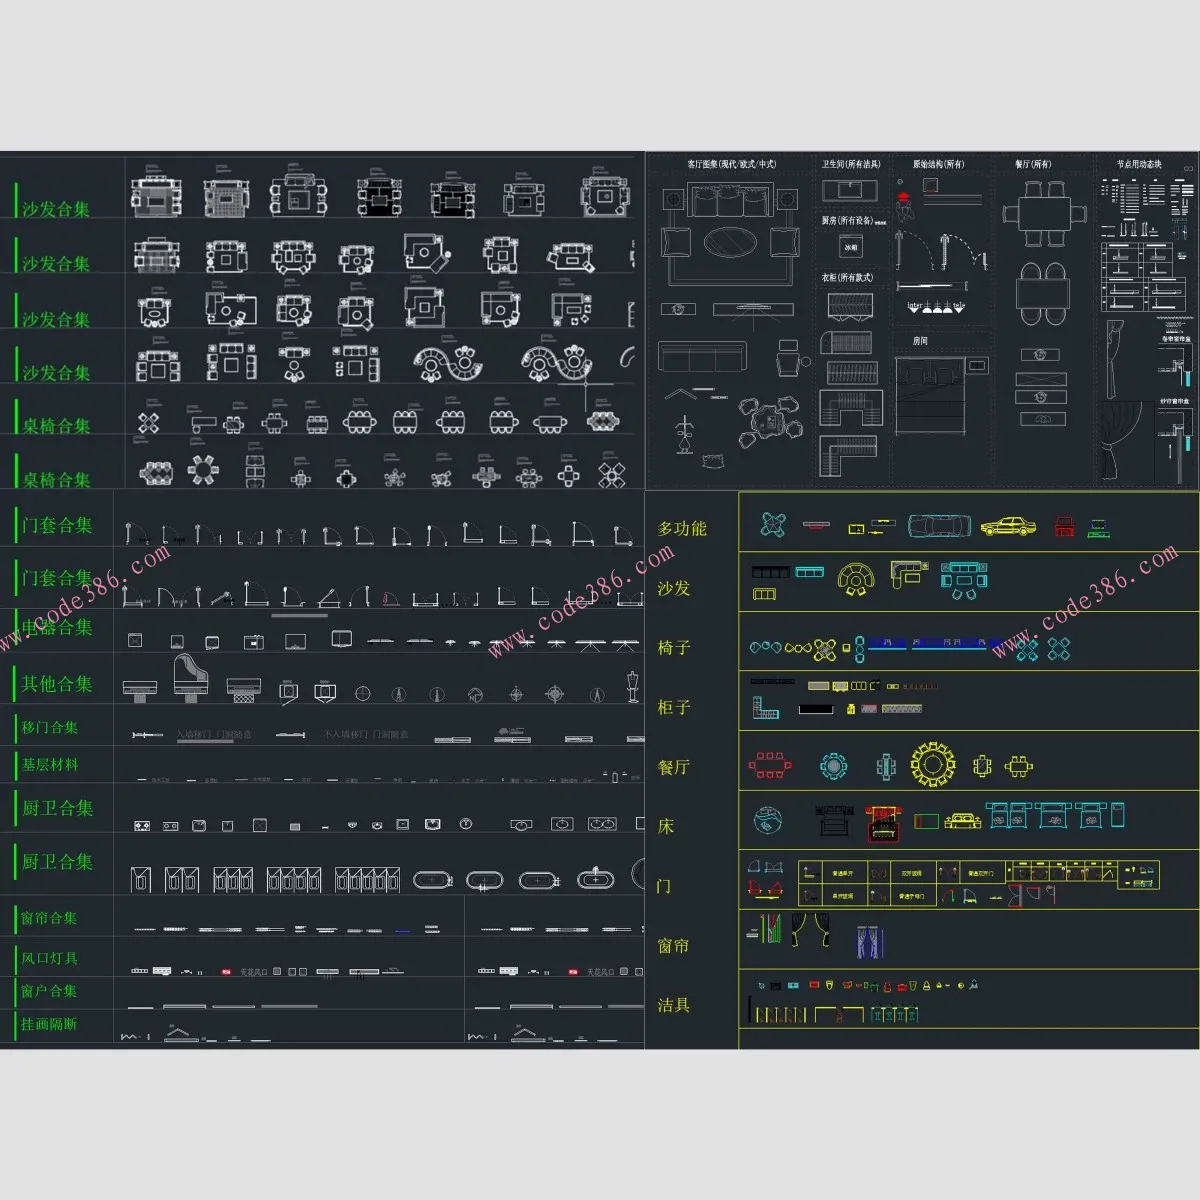Click the 入墙移门 门洞随意 note
The image size is (1200, 1200).
pos(214,735)
